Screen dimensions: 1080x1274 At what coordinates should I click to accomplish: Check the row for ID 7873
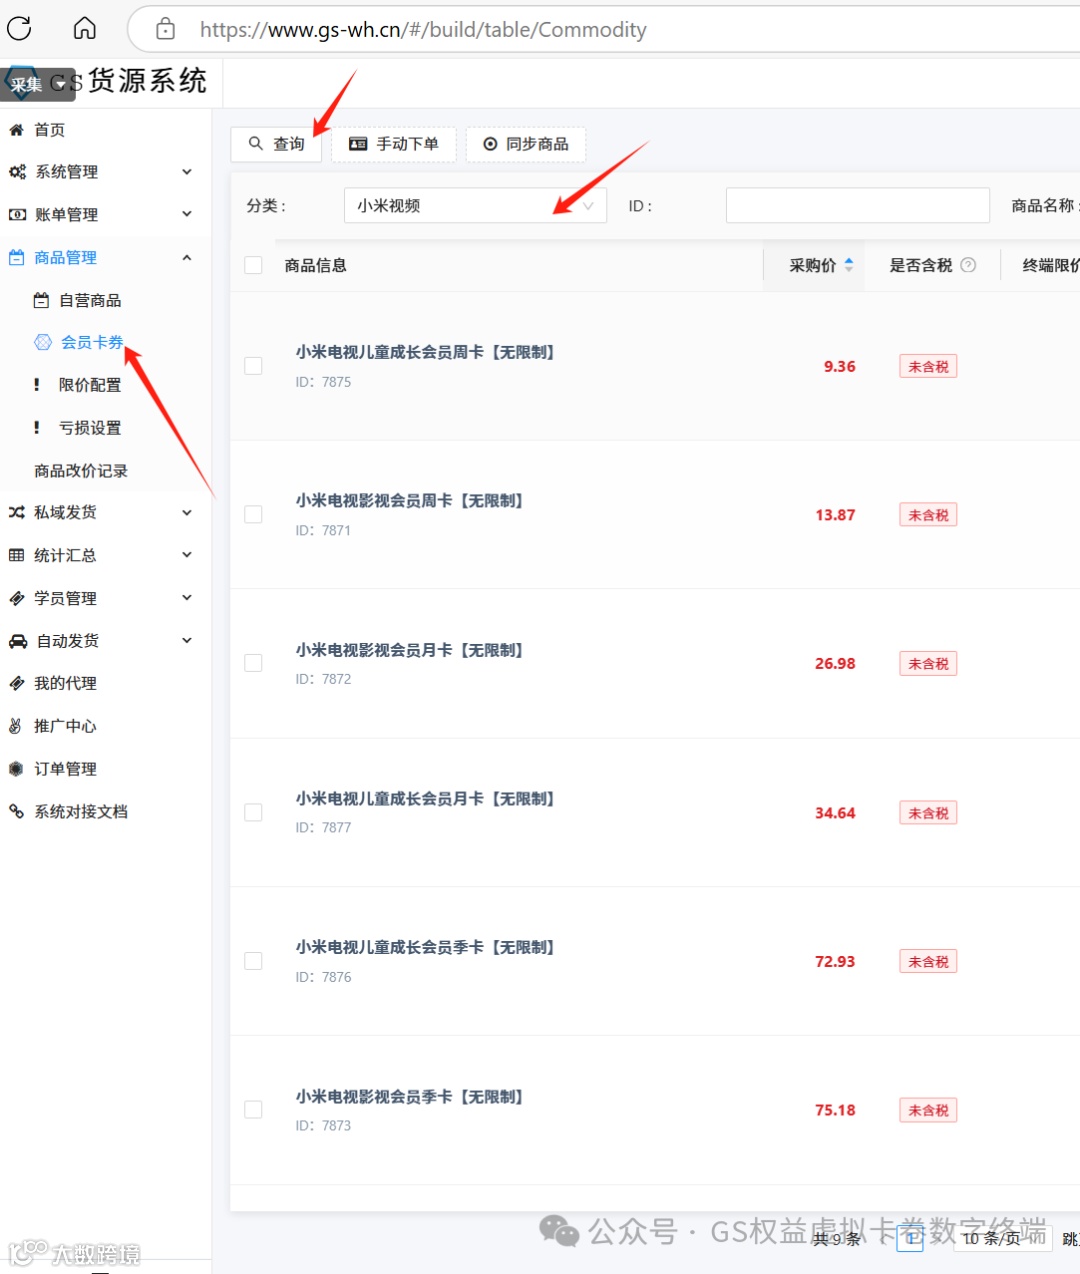254,1110
